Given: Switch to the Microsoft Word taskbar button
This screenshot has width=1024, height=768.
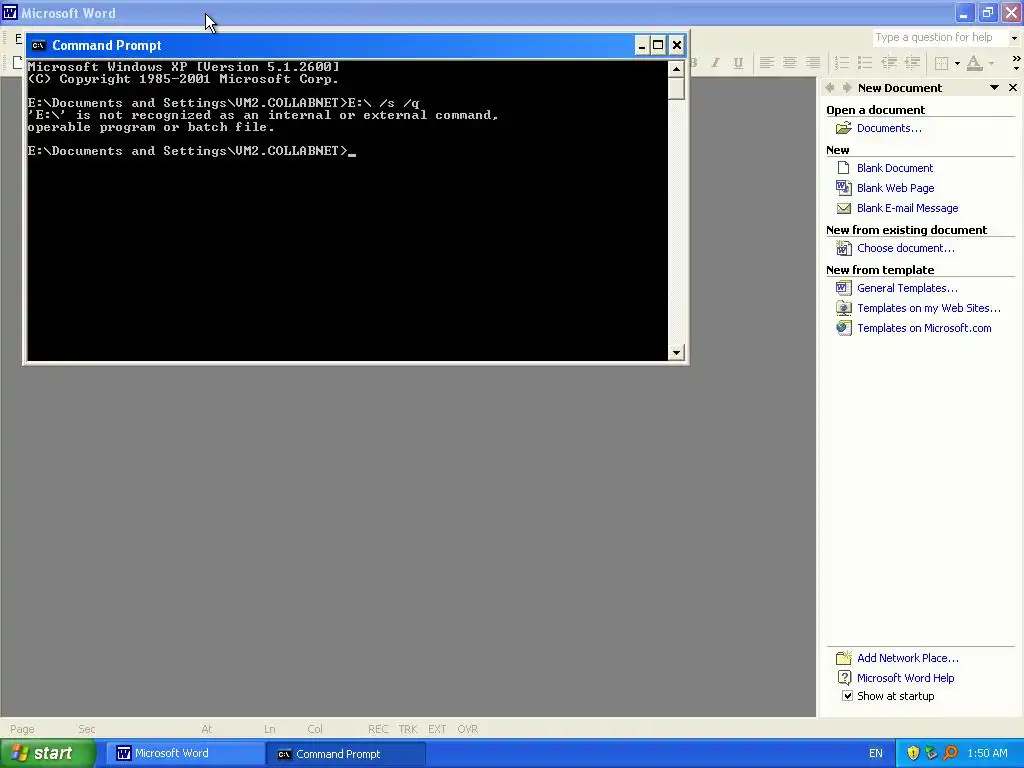Looking at the screenshot, I should pyautogui.click(x=184, y=754).
